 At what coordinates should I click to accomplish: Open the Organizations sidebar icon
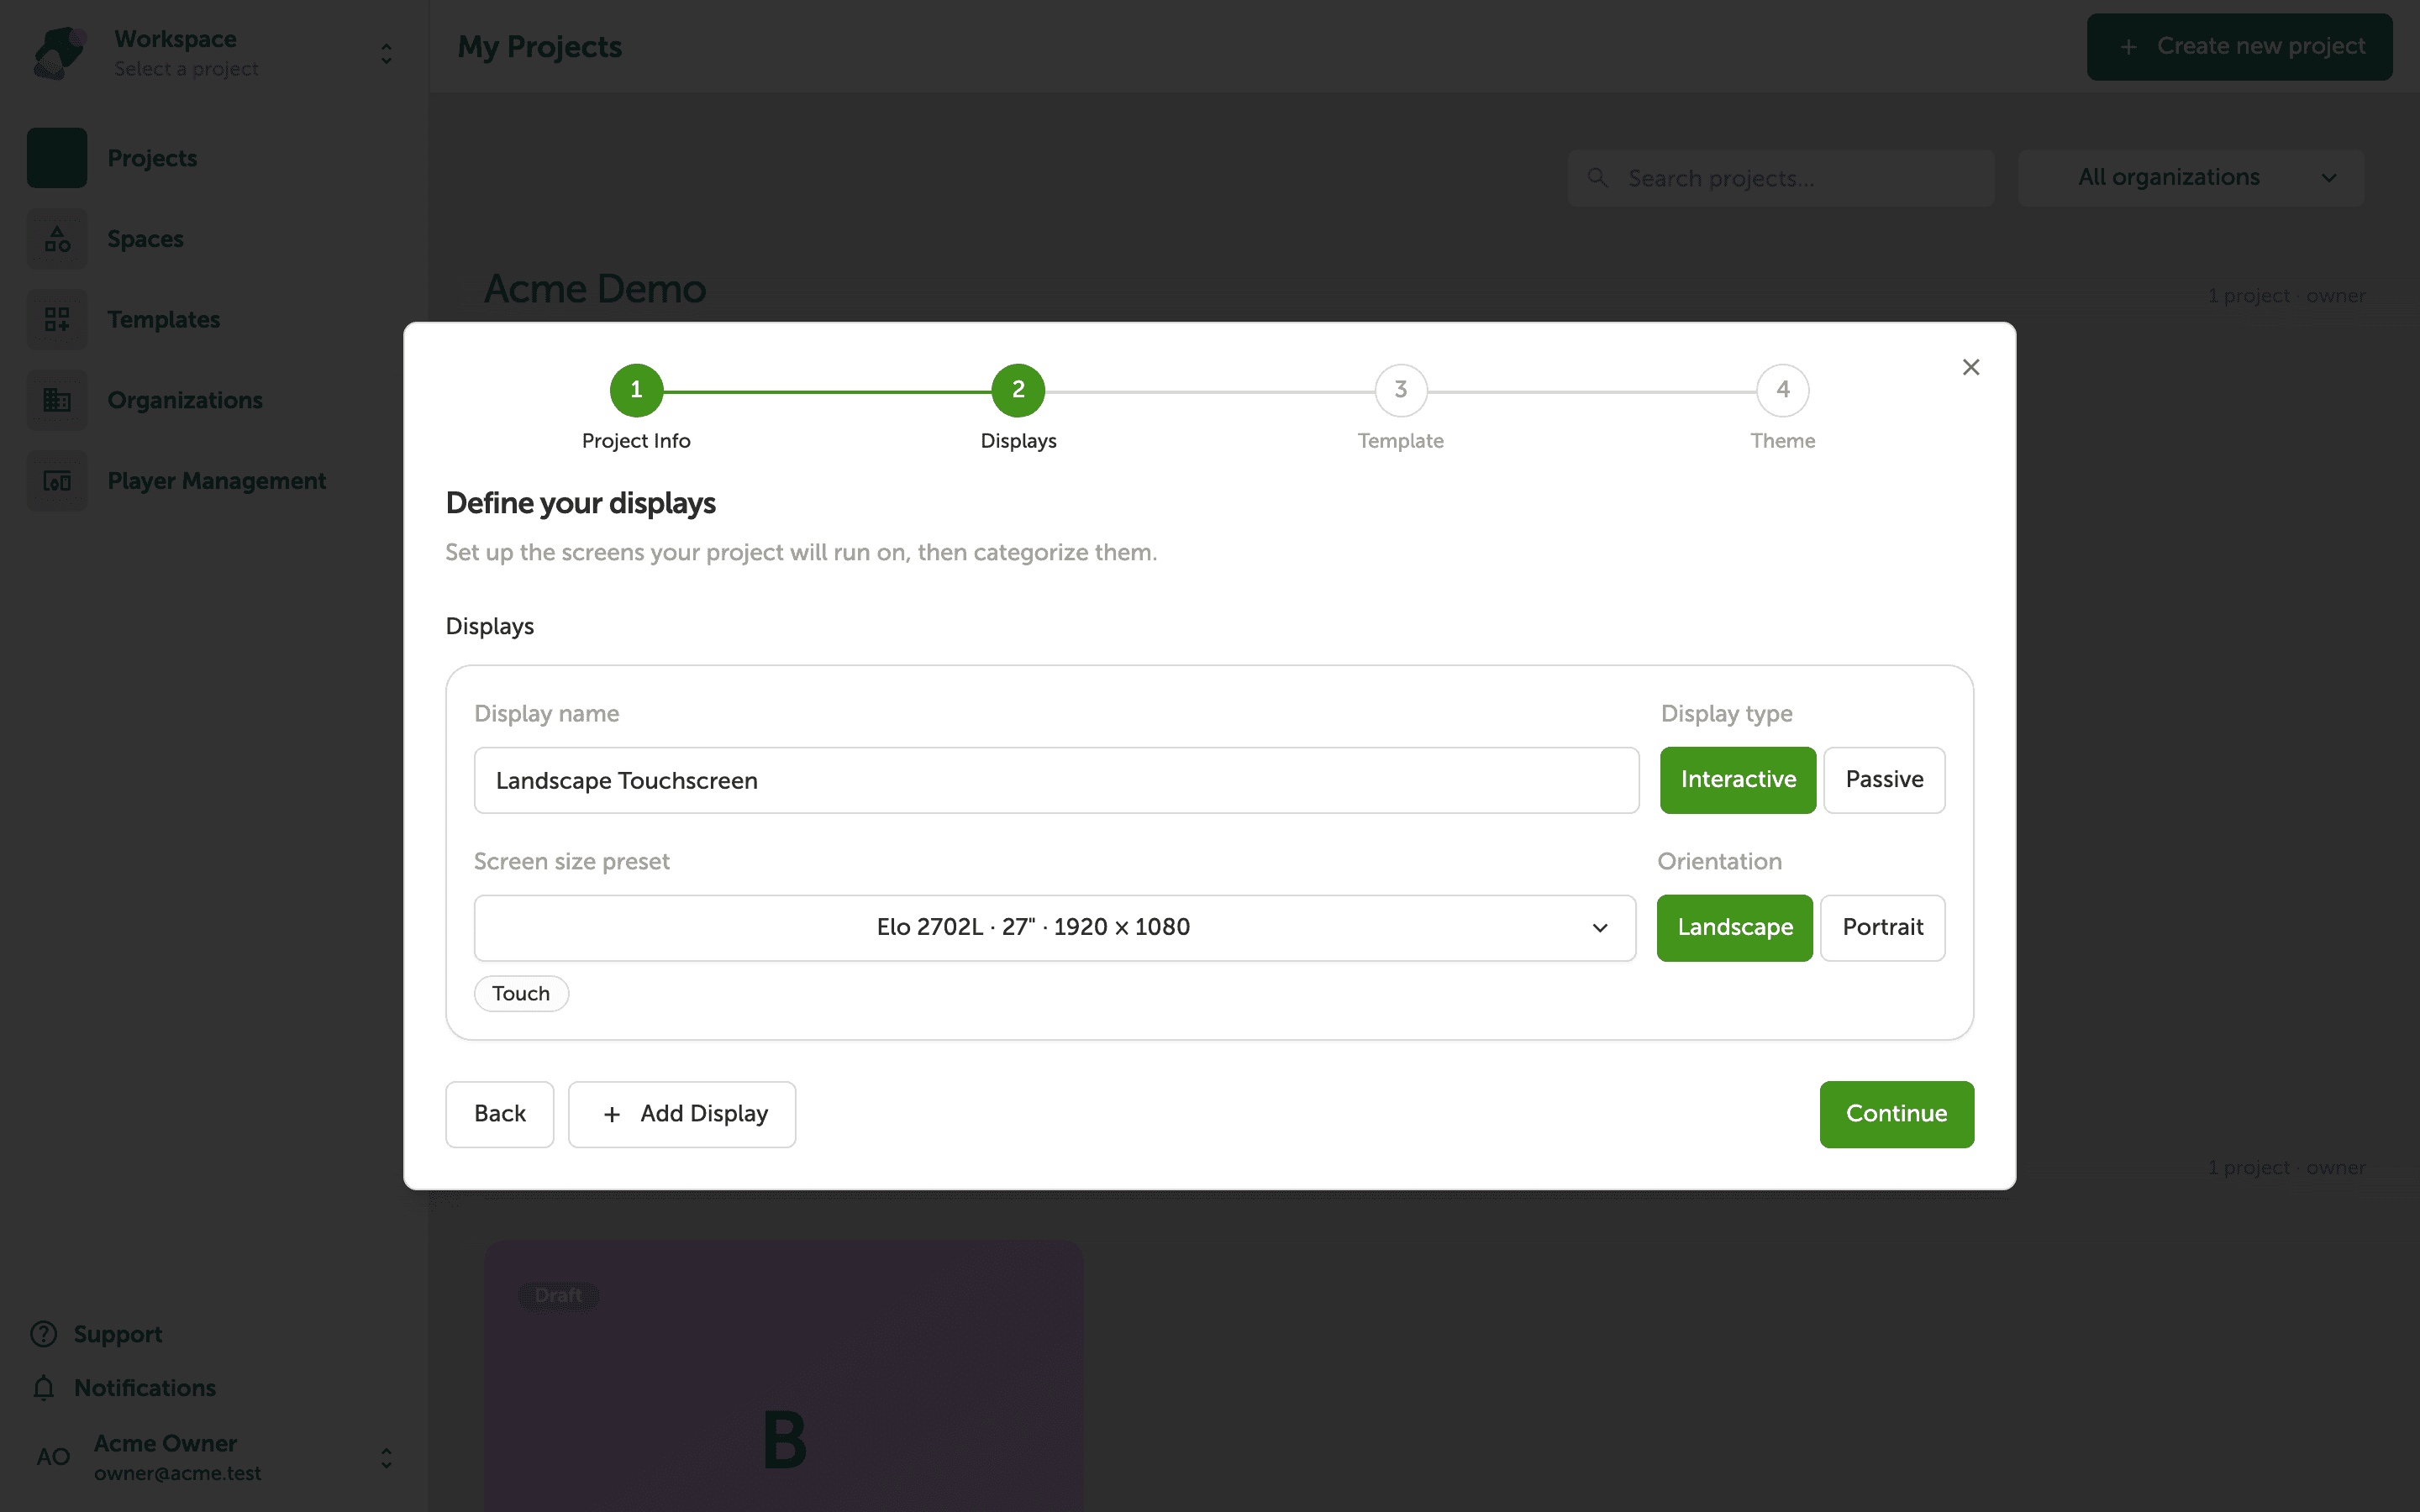pyautogui.click(x=57, y=400)
